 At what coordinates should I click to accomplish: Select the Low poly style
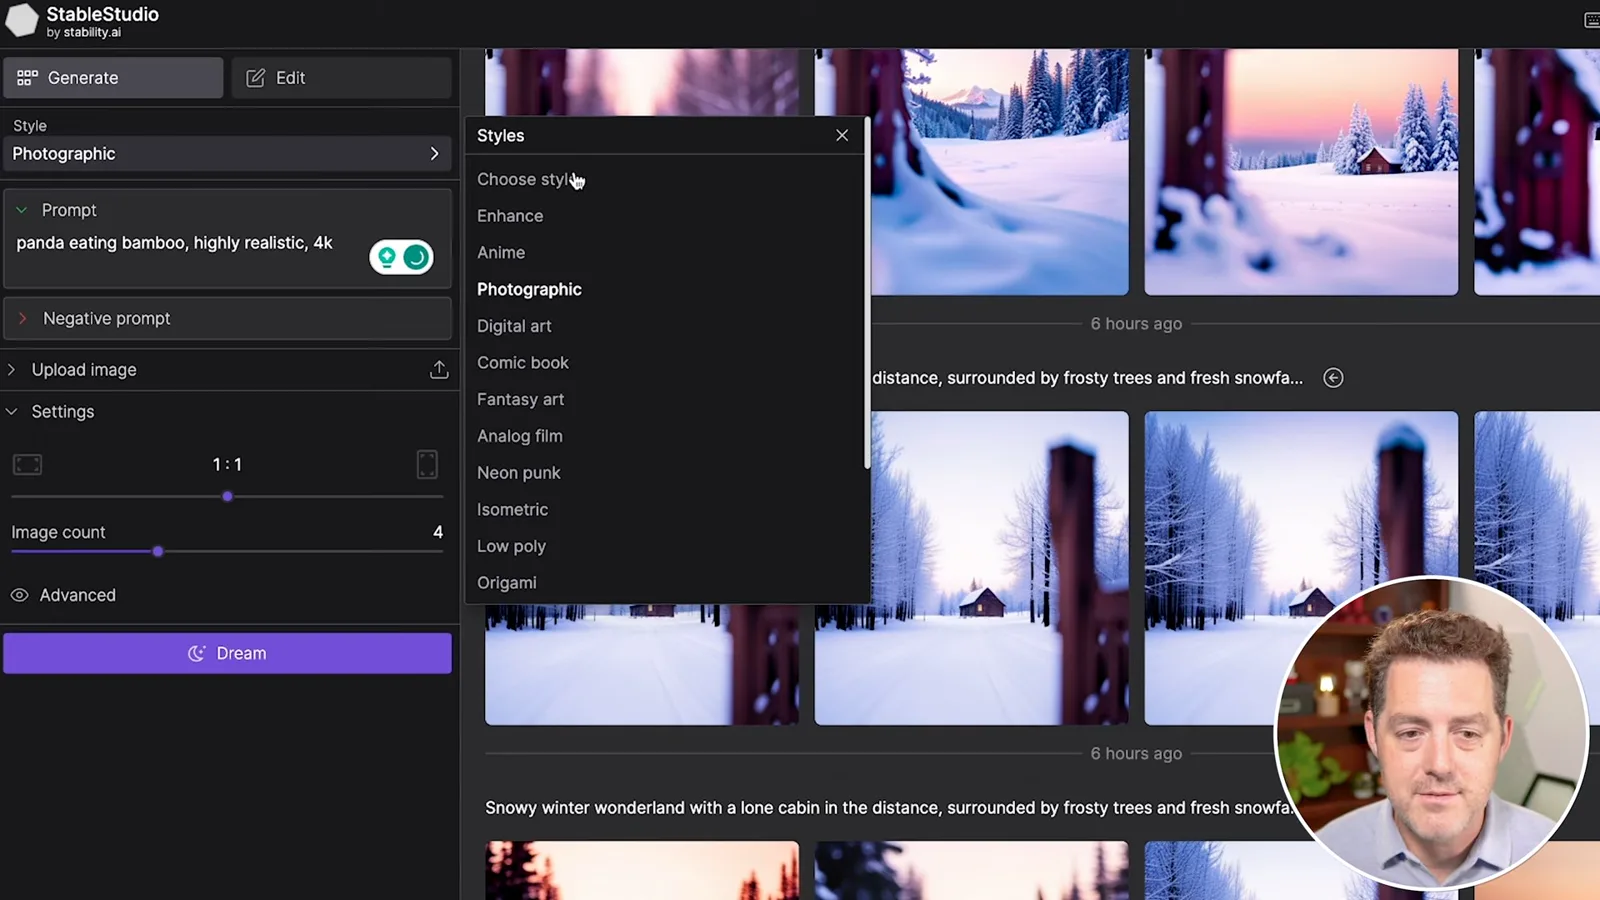tap(511, 546)
